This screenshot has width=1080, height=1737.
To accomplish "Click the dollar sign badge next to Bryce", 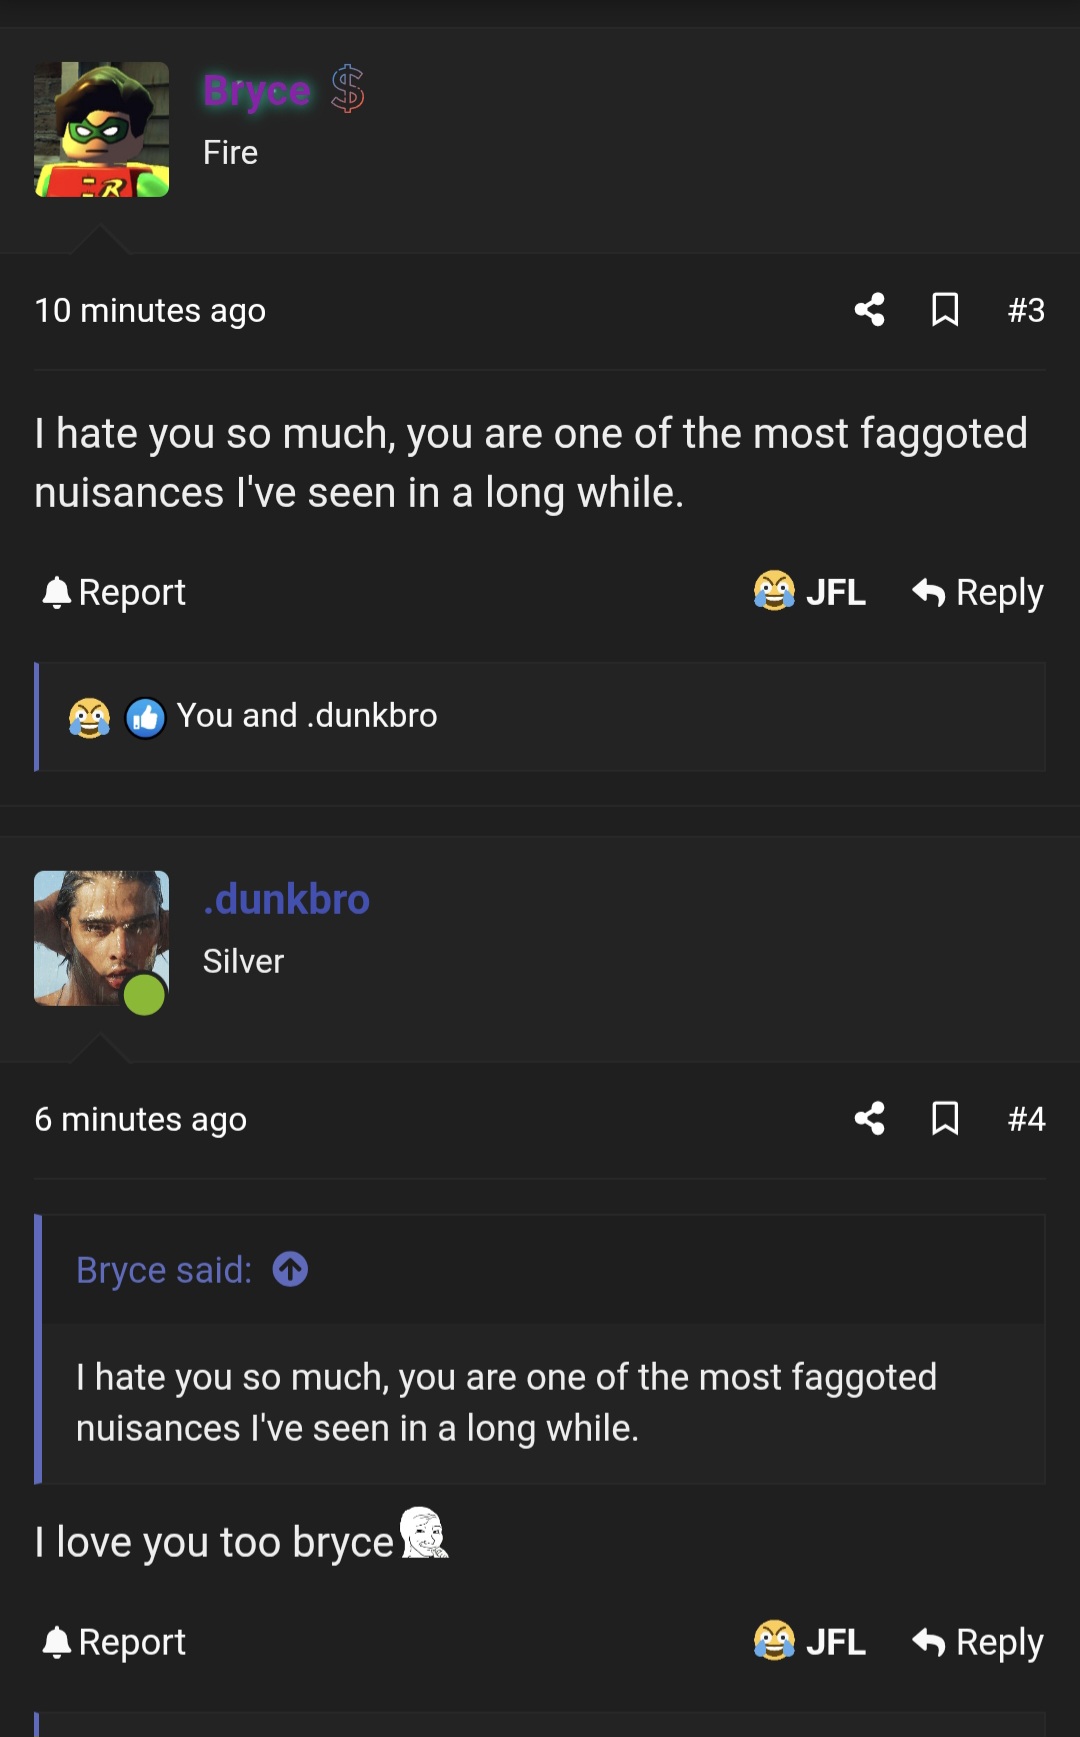I will 346,89.
